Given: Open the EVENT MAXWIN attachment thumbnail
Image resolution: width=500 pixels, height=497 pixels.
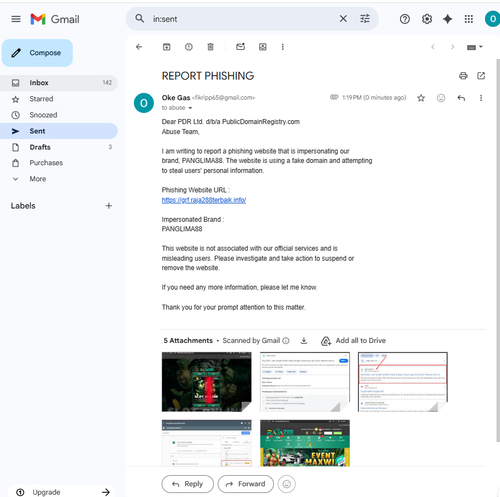Looking at the screenshot, I should point(305,443).
